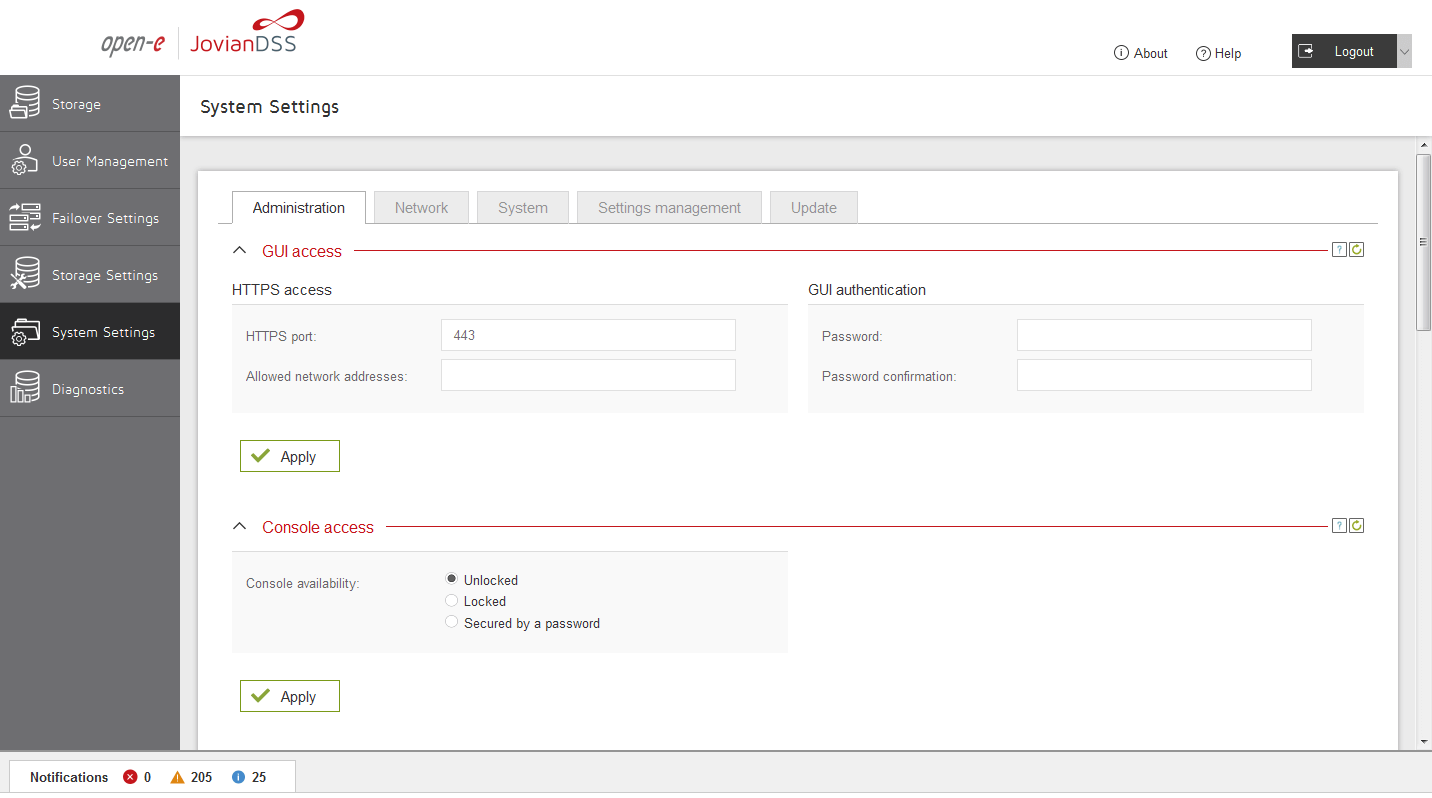Click the open-e JovianDSS logo
Screen dimensions: 1432x798
point(201,35)
